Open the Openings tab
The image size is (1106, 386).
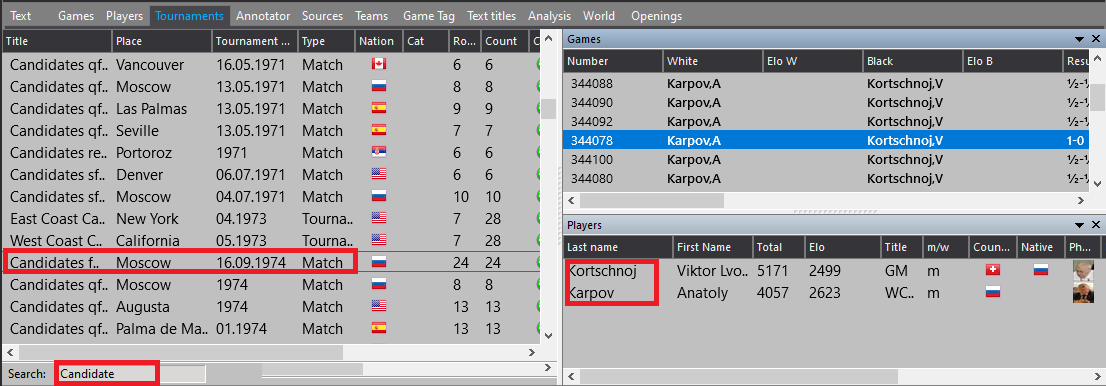[656, 15]
